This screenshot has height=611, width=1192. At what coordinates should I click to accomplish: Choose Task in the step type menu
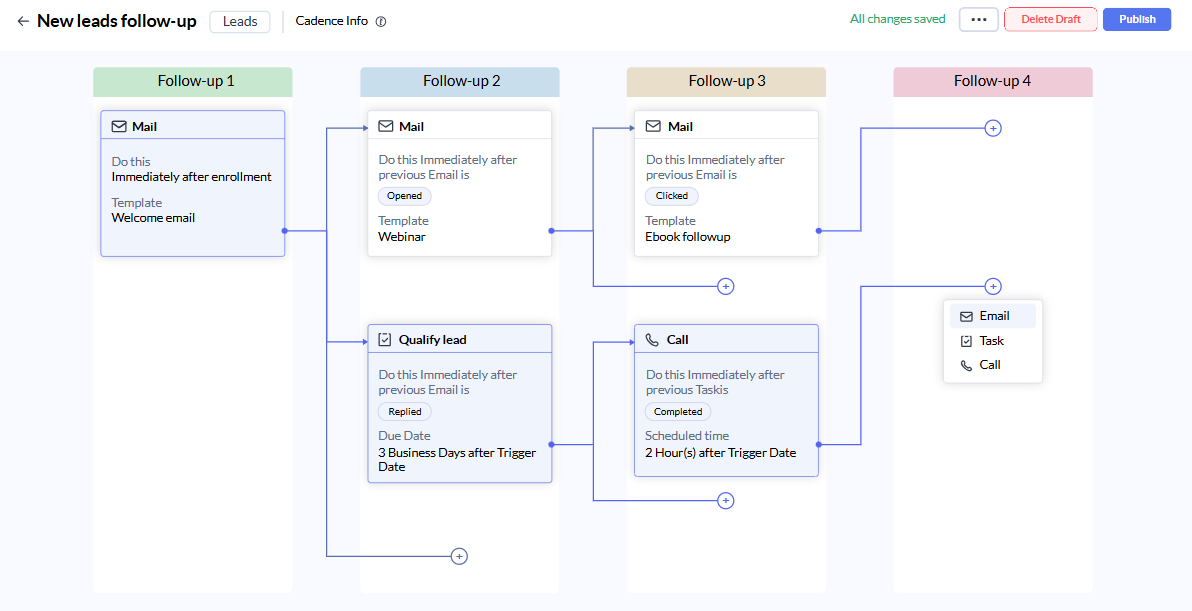pos(993,340)
